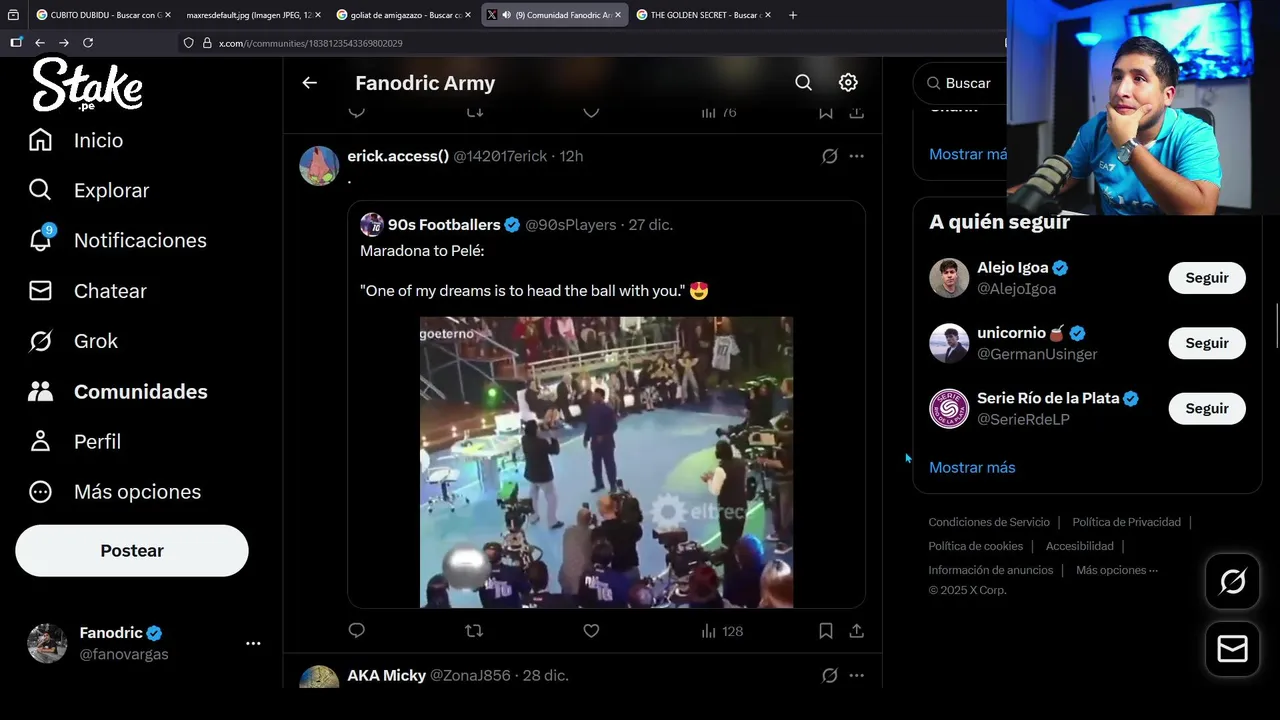The image size is (1280, 720).
Task: Share icon on post above erick.access()
Action: 857,113
